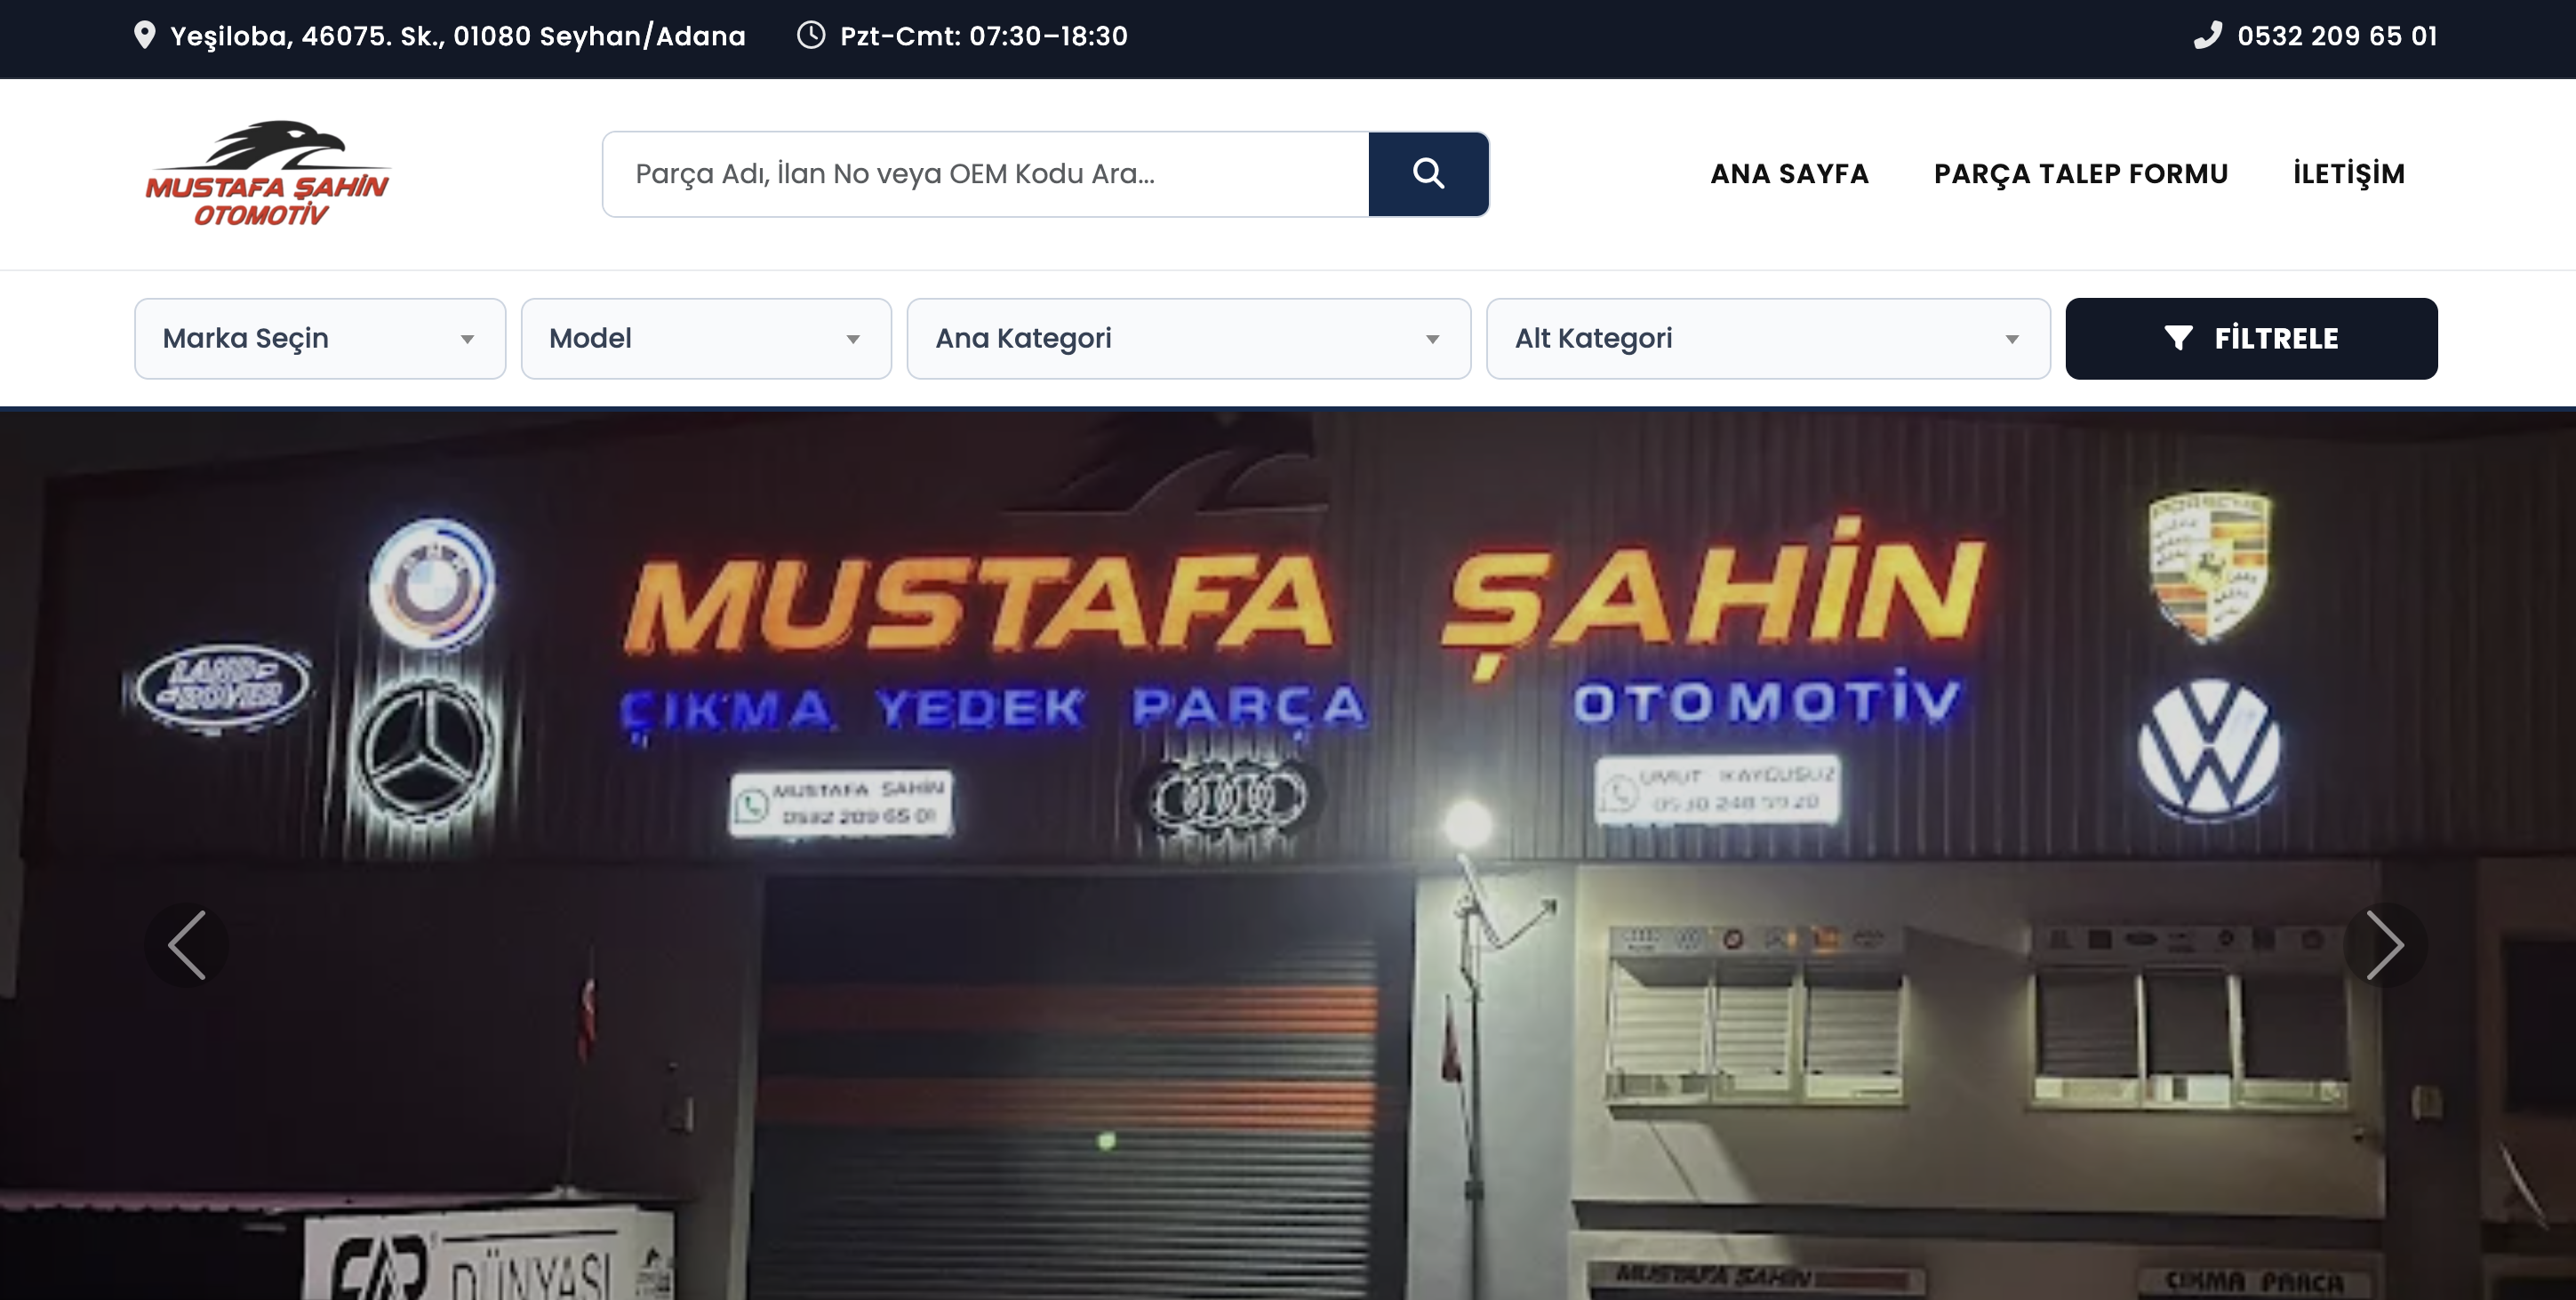Open the ANA SAYFA menu item
The height and width of the screenshot is (1300, 2576).
(x=1789, y=174)
